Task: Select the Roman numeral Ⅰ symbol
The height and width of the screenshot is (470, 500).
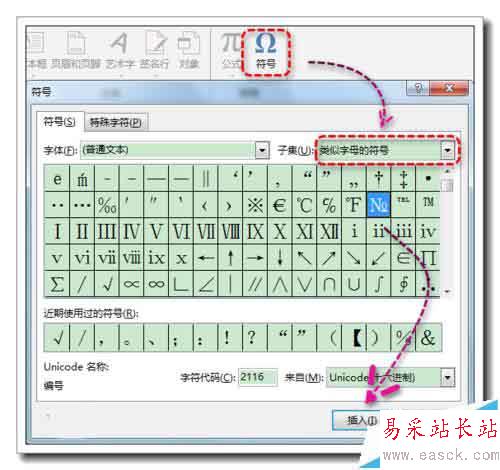Action: pos(57,231)
